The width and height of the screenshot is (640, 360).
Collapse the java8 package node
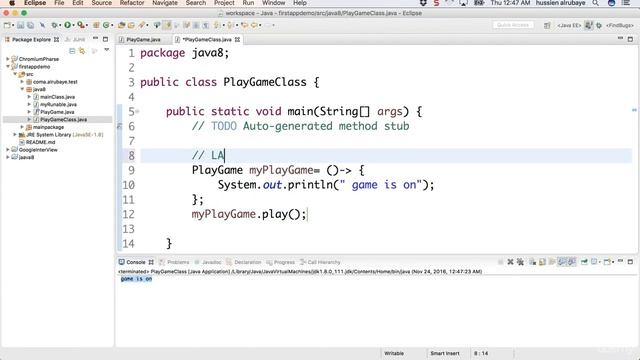(22, 89)
